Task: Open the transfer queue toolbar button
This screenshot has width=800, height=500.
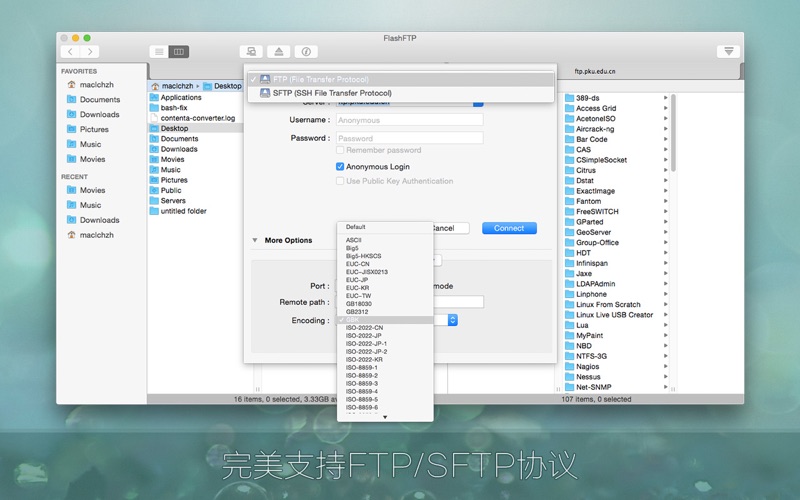Action: pos(729,52)
